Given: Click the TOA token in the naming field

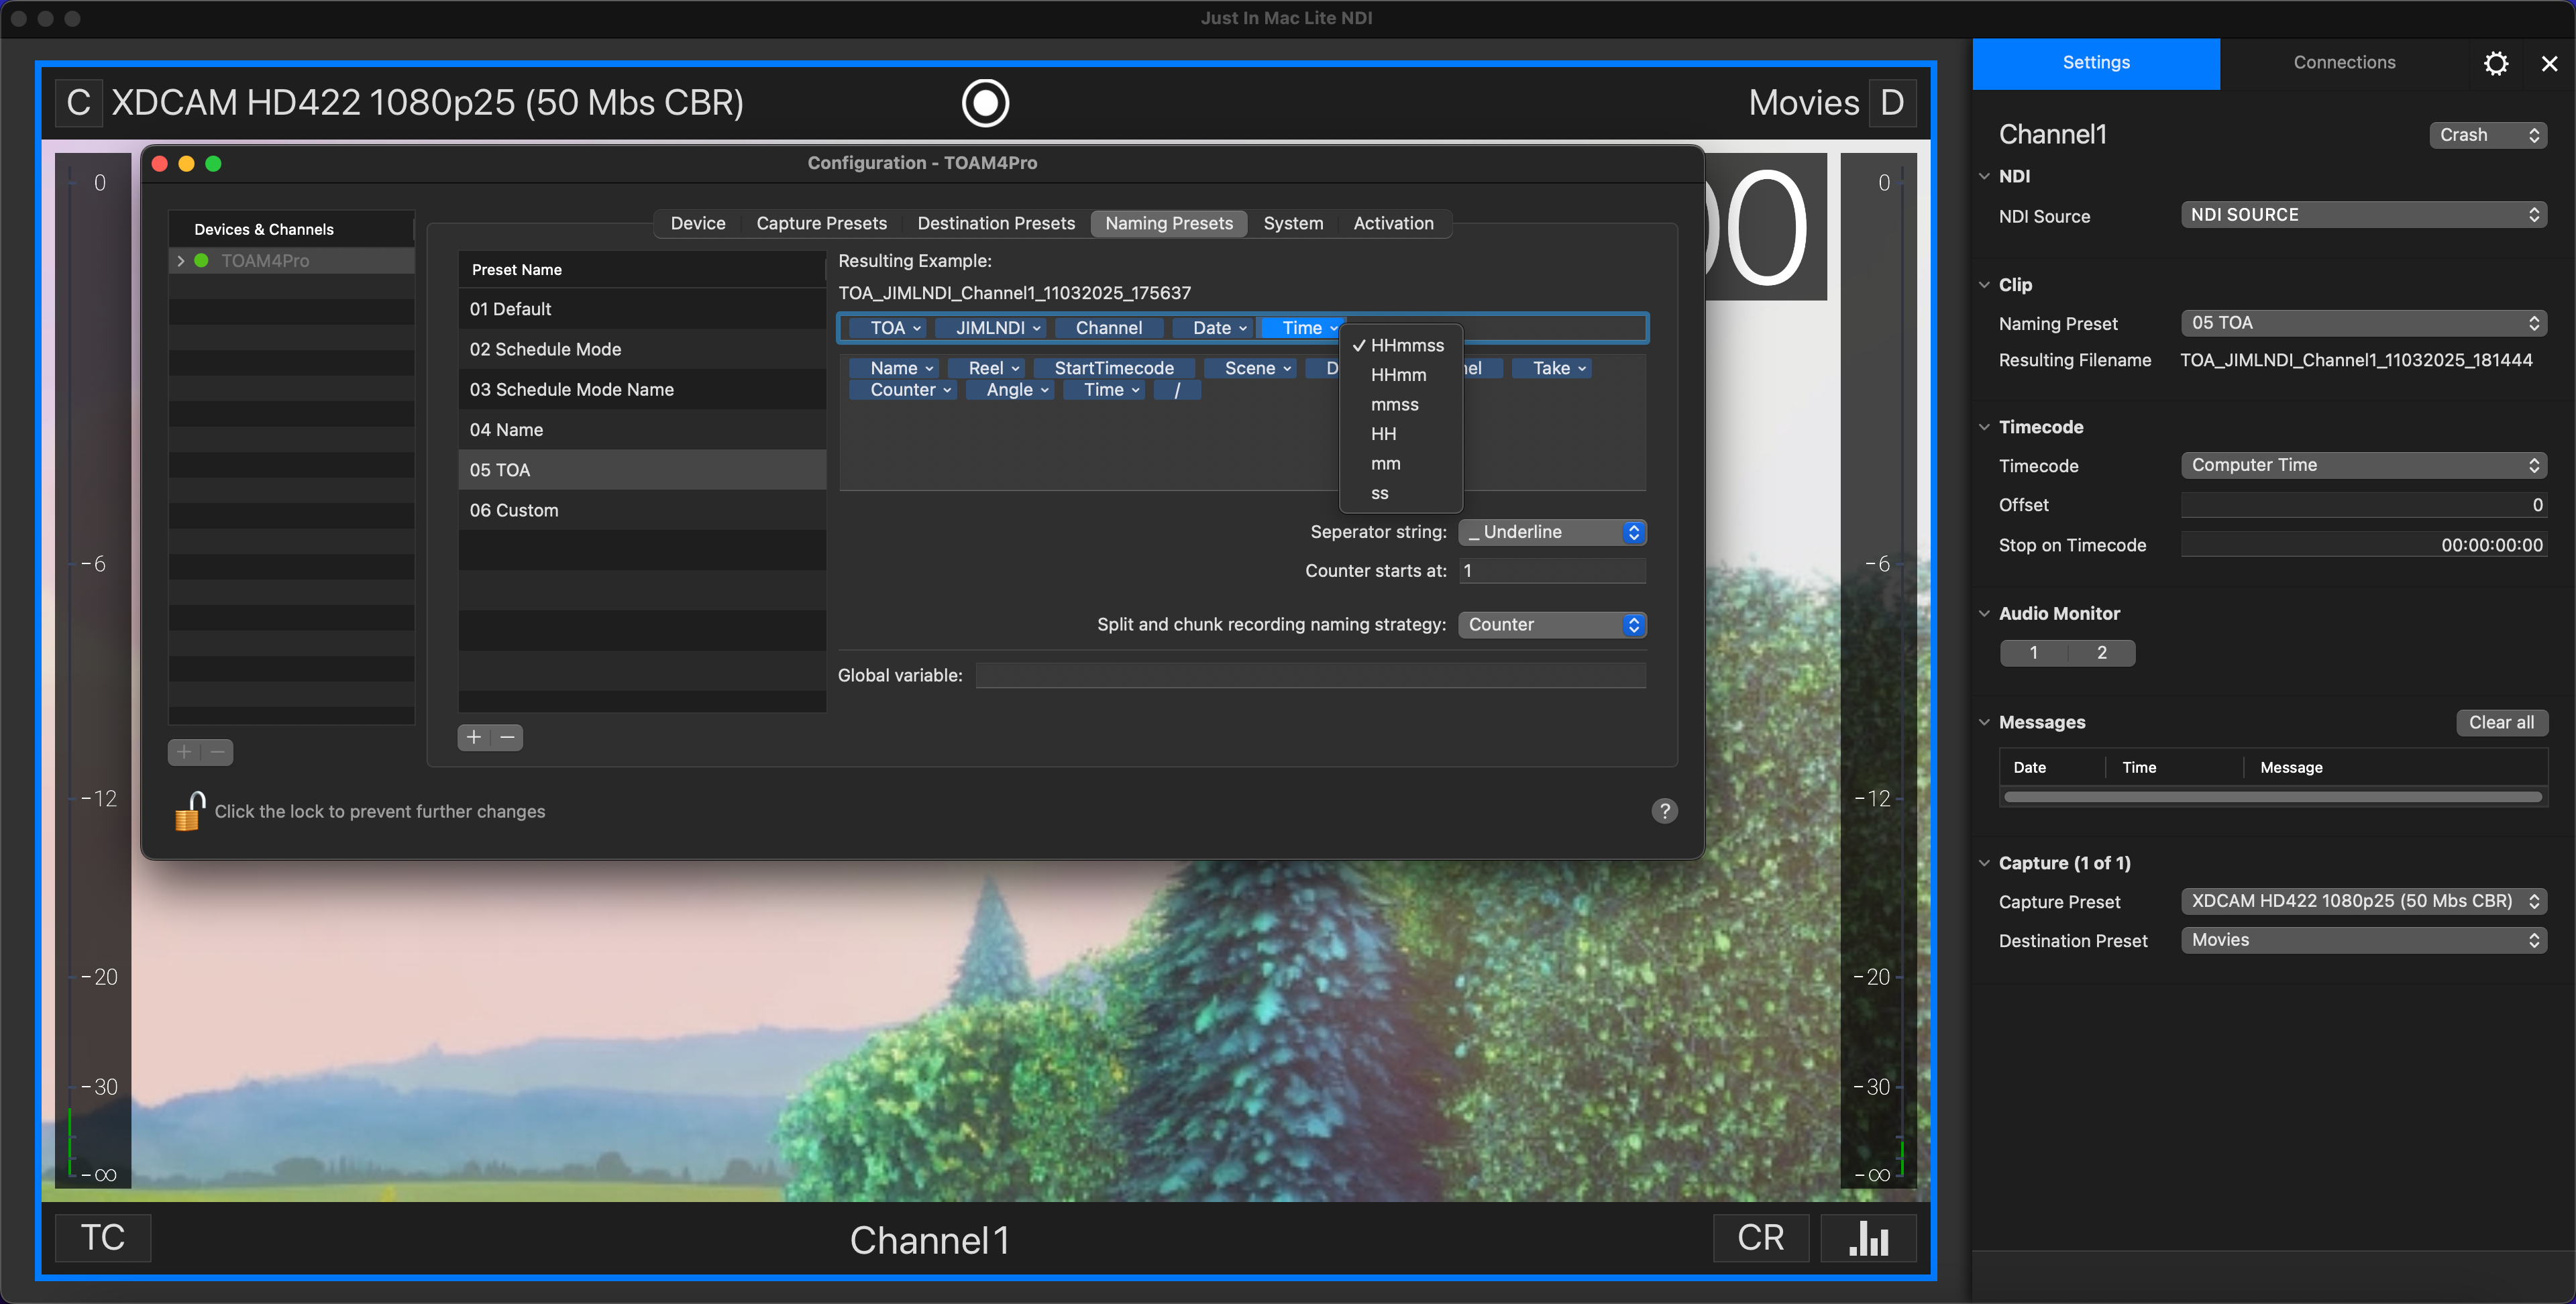Looking at the screenshot, I should click(x=888, y=328).
